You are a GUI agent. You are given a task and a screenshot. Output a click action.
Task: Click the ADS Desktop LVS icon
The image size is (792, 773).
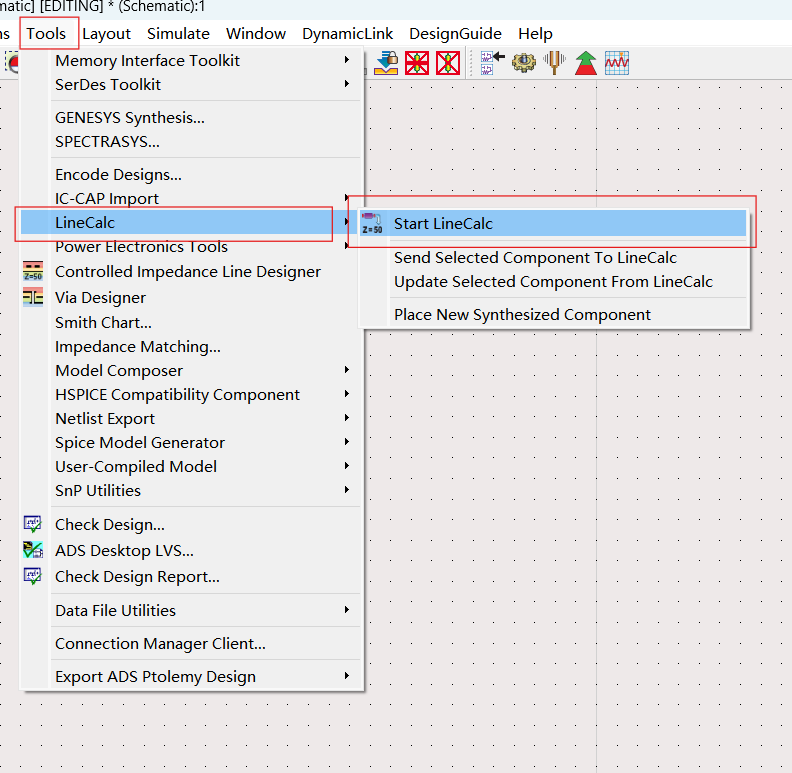point(33,550)
